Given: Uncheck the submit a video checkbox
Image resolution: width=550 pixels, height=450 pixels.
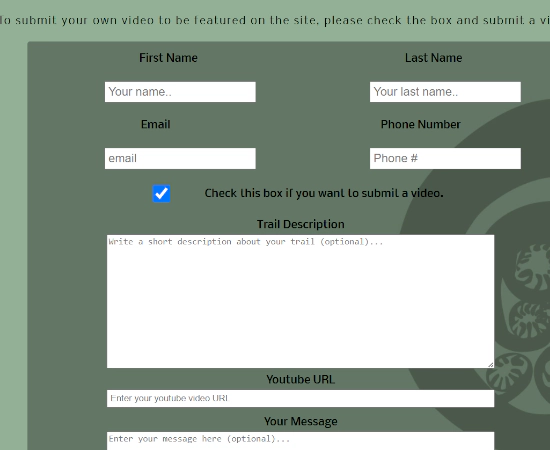Looking at the screenshot, I should (161, 193).
